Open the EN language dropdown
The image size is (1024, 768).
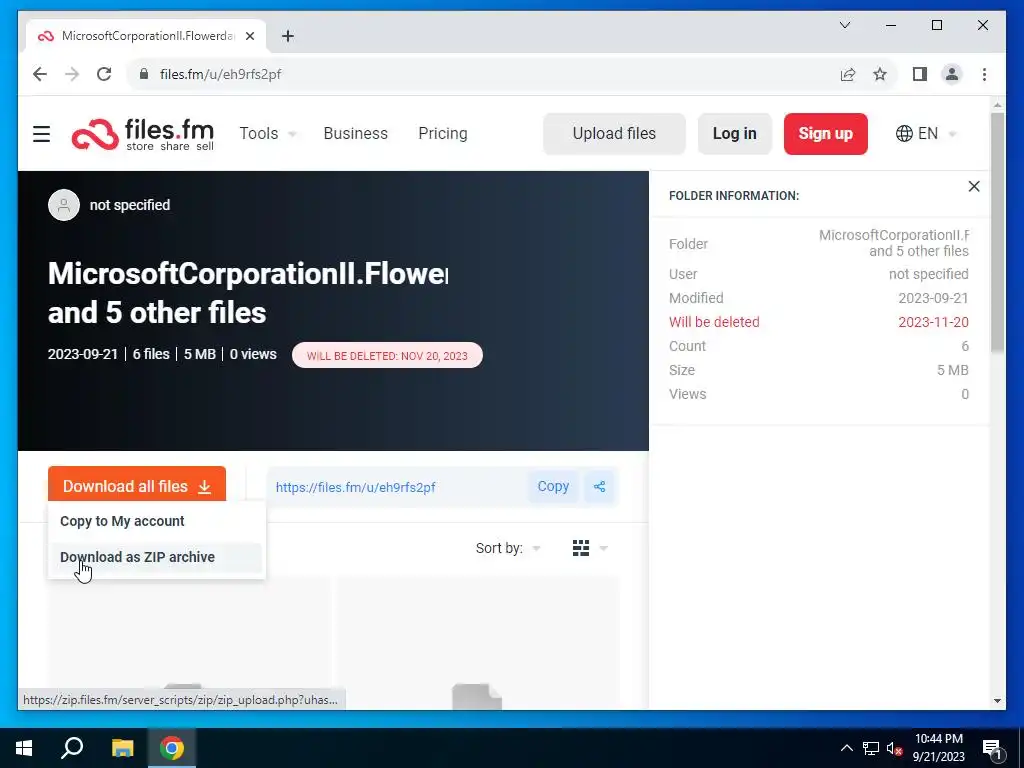(926, 134)
